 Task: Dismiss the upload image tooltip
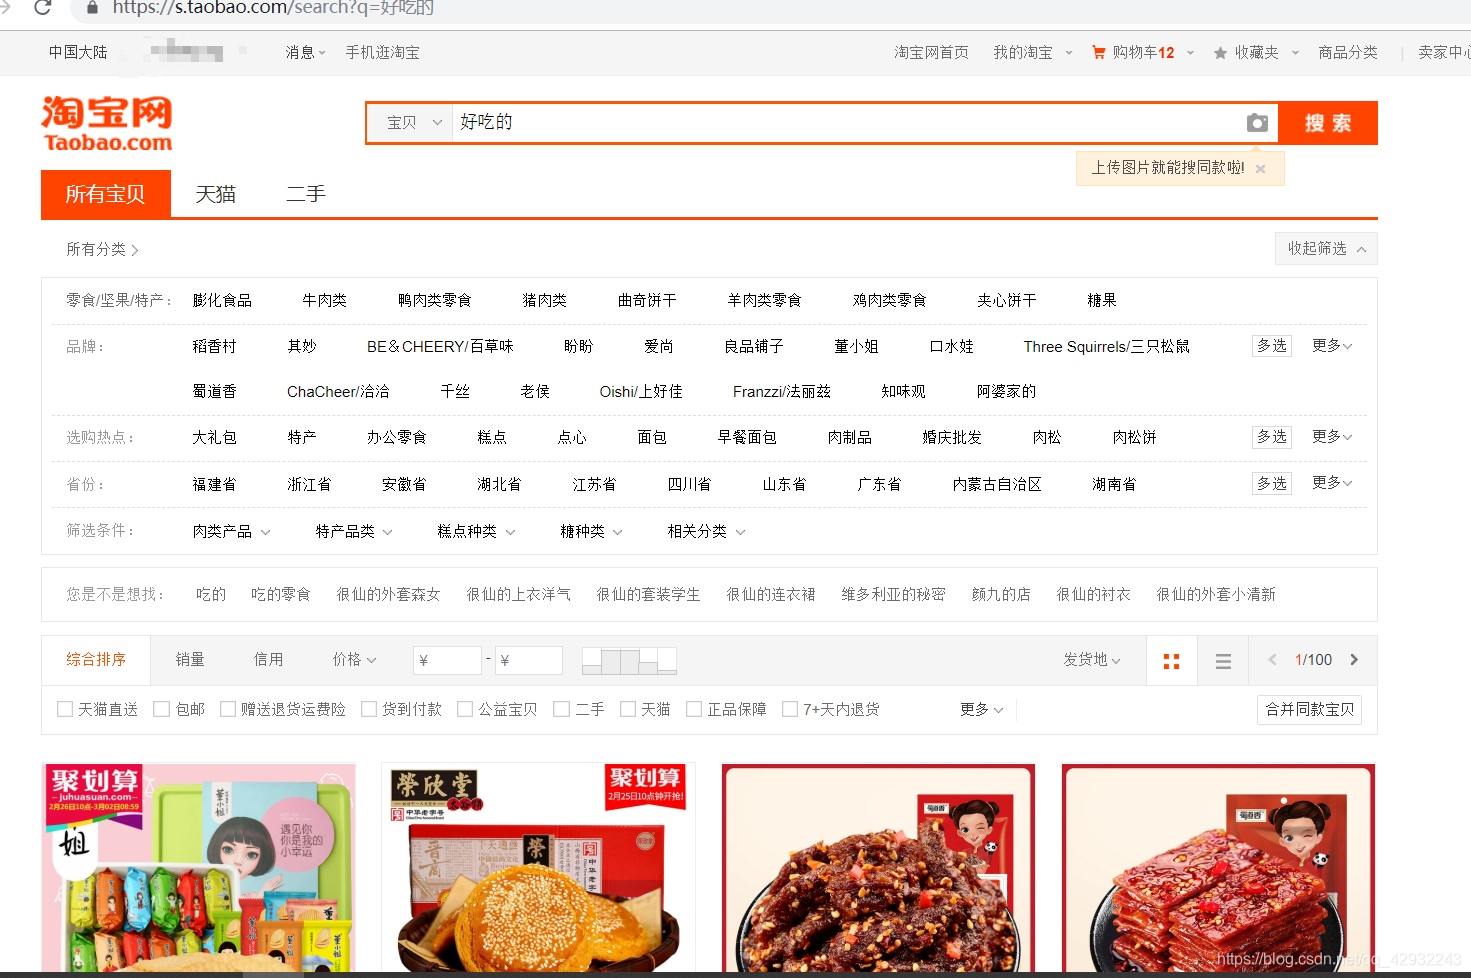[x=1261, y=169]
